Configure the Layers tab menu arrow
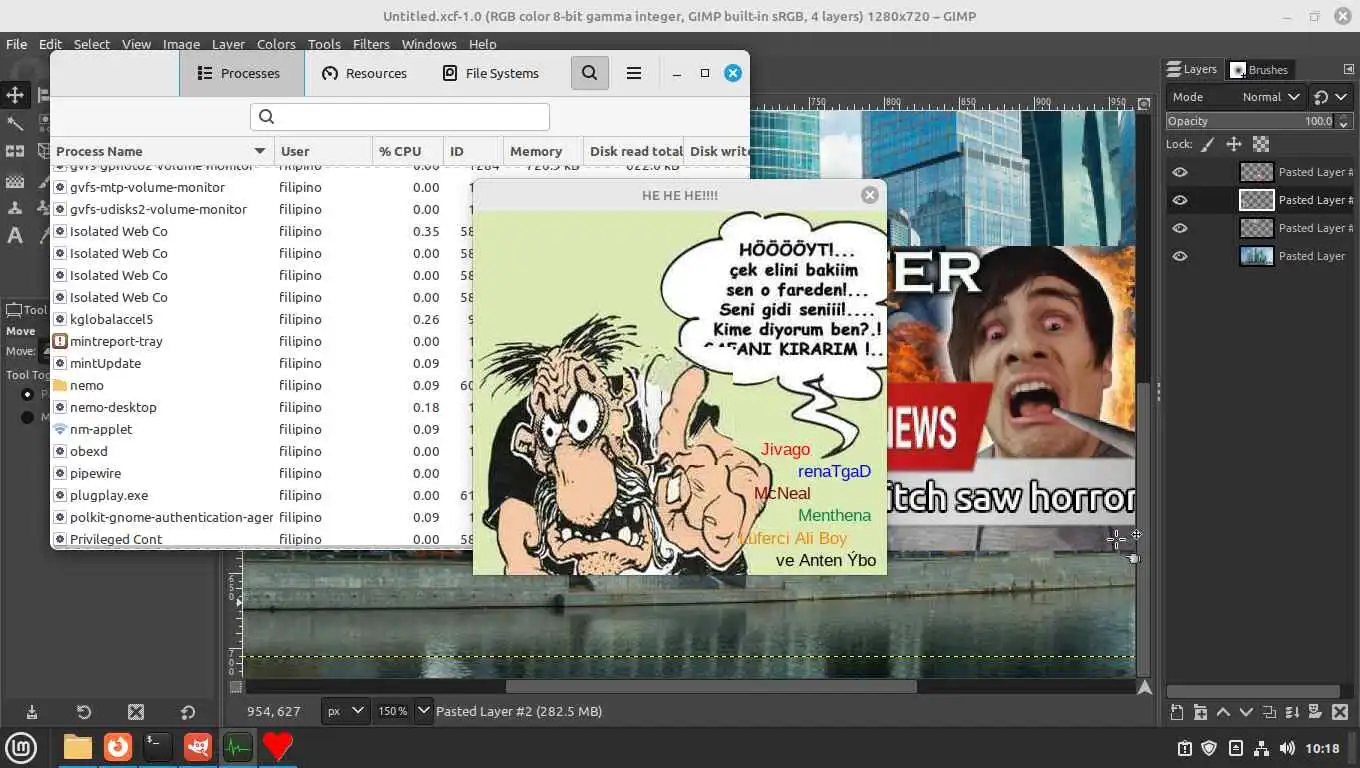This screenshot has height=768, width=1360. pyautogui.click(x=1348, y=69)
